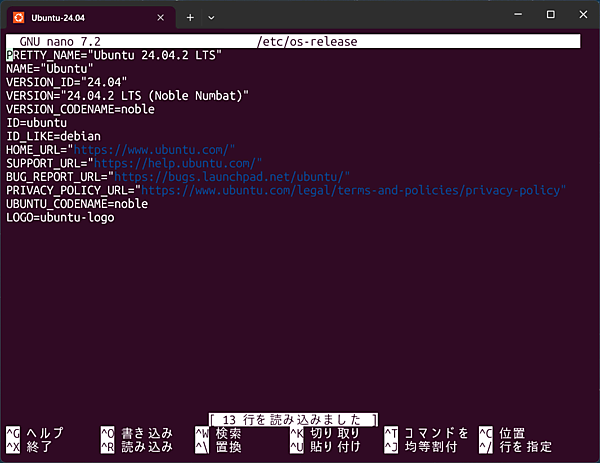
Task: Click the ^K 切り取り shortcut hint
Action: point(325,433)
